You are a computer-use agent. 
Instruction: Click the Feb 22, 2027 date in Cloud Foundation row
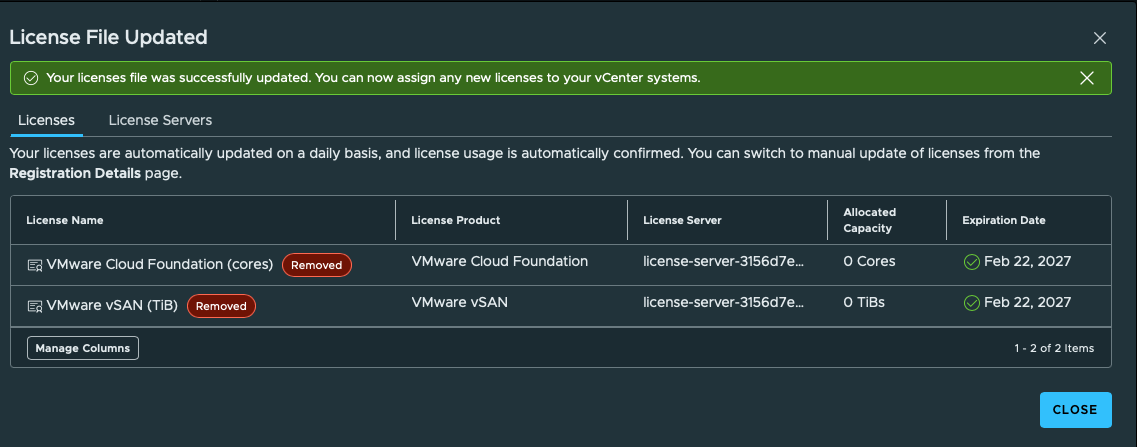pyautogui.click(x=1028, y=261)
